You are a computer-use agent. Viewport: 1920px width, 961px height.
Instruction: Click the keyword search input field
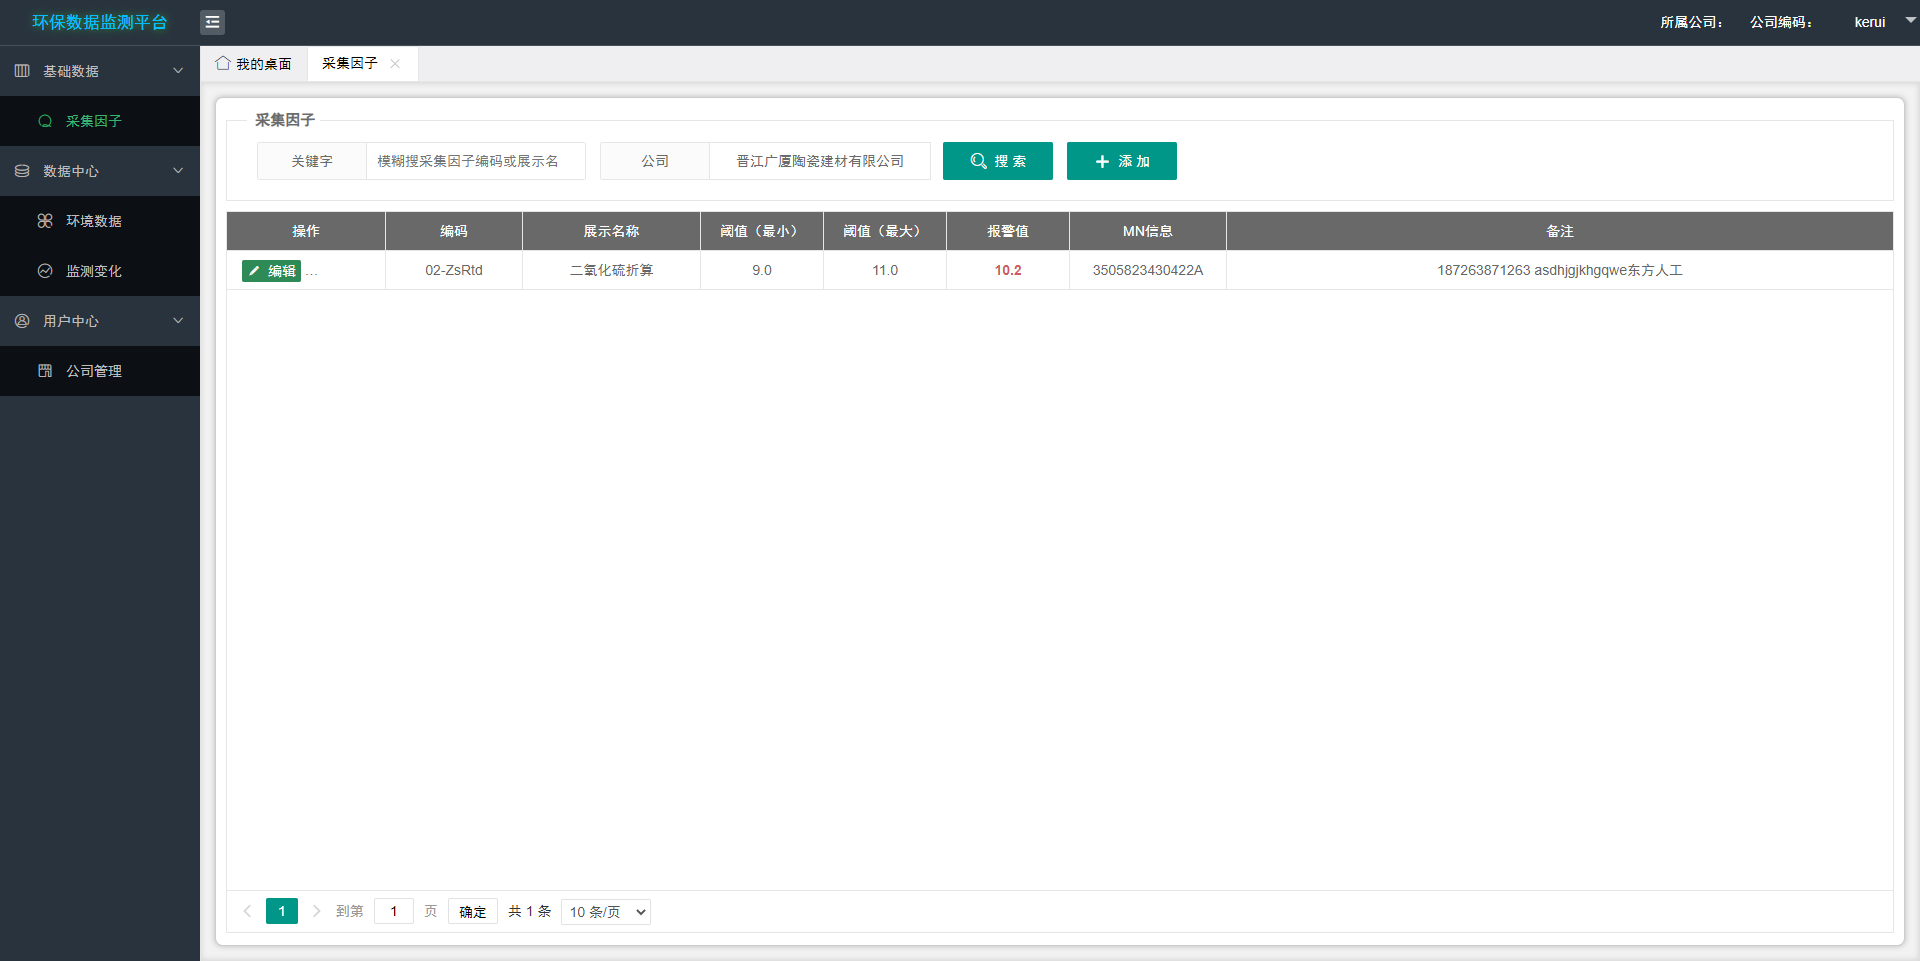[x=475, y=161]
